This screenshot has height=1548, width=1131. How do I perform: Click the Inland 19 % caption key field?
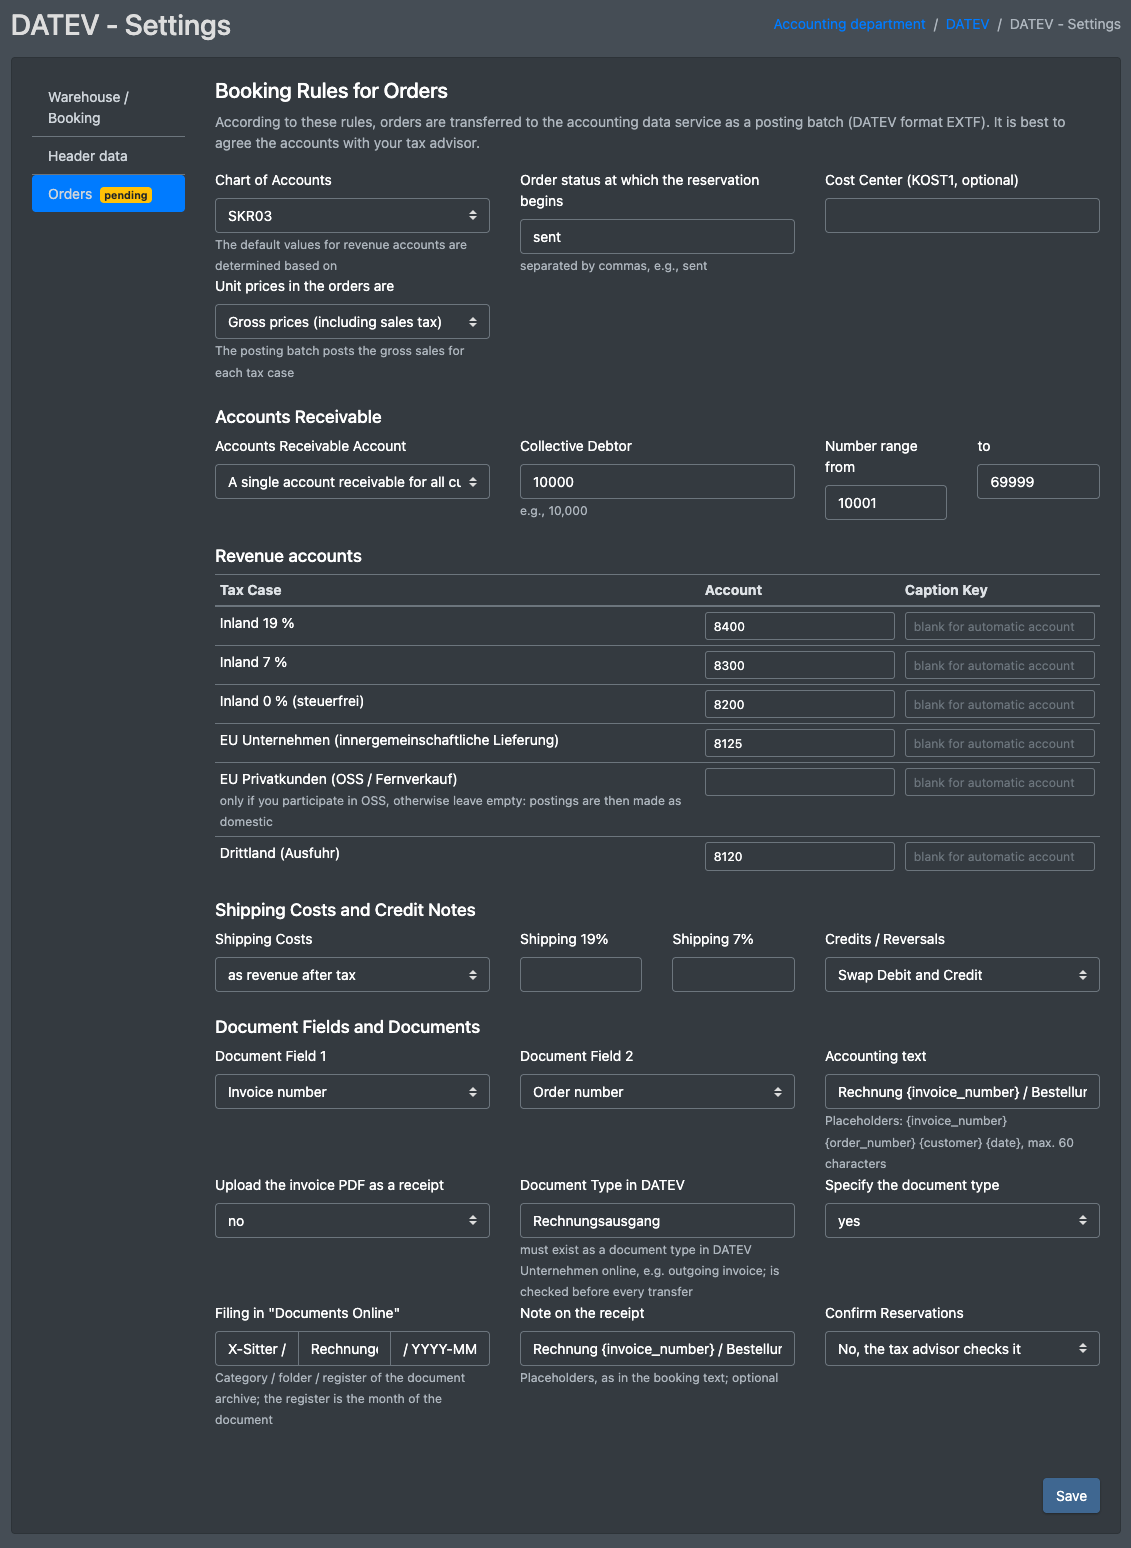click(x=999, y=627)
